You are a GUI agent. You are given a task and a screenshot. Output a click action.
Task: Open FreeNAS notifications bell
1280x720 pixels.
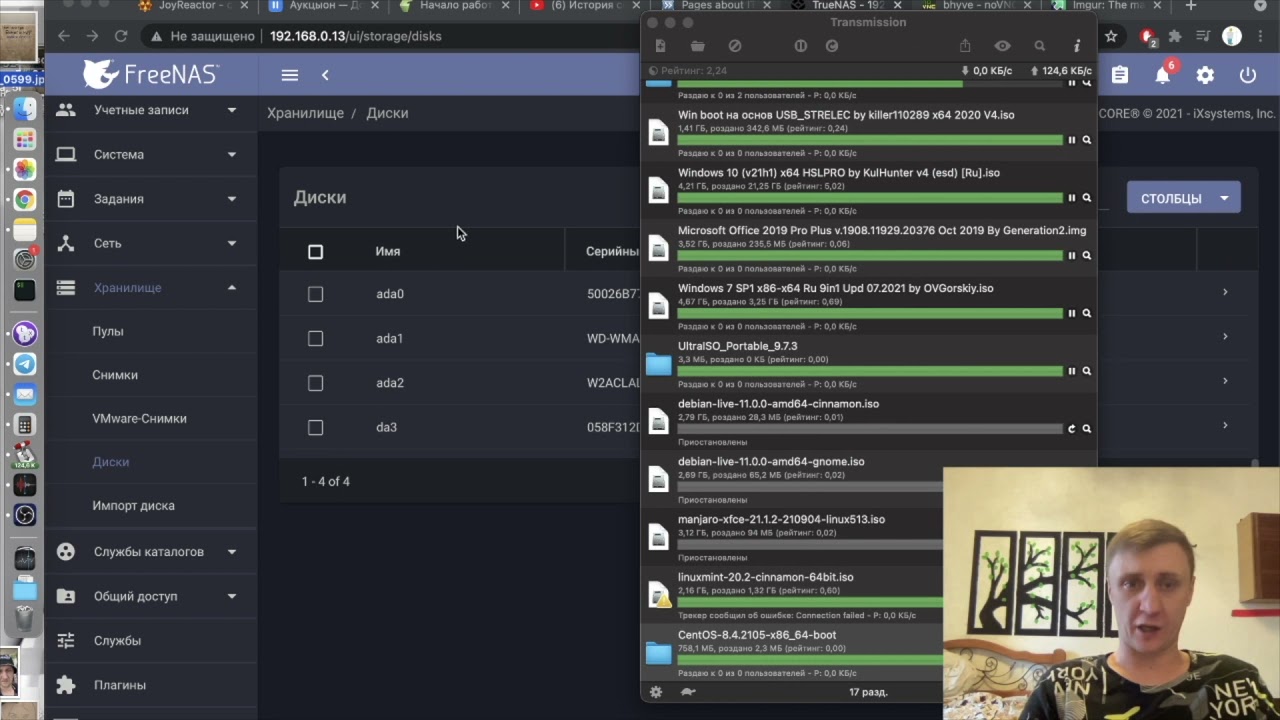(1163, 75)
